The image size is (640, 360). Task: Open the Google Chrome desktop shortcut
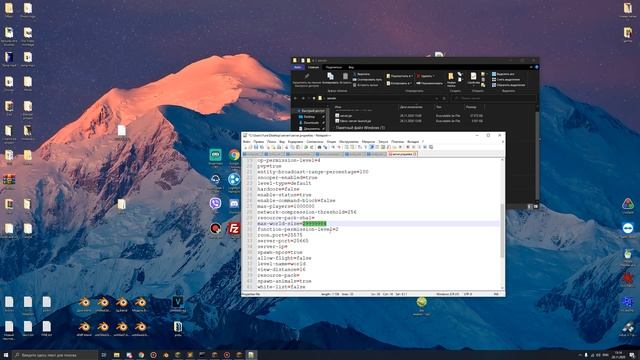(234, 155)
